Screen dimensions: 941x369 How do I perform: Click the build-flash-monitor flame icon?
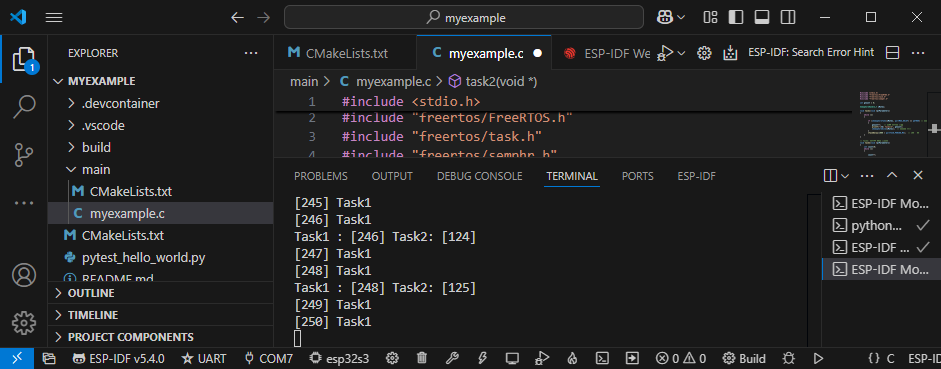[x=572, y=359]
